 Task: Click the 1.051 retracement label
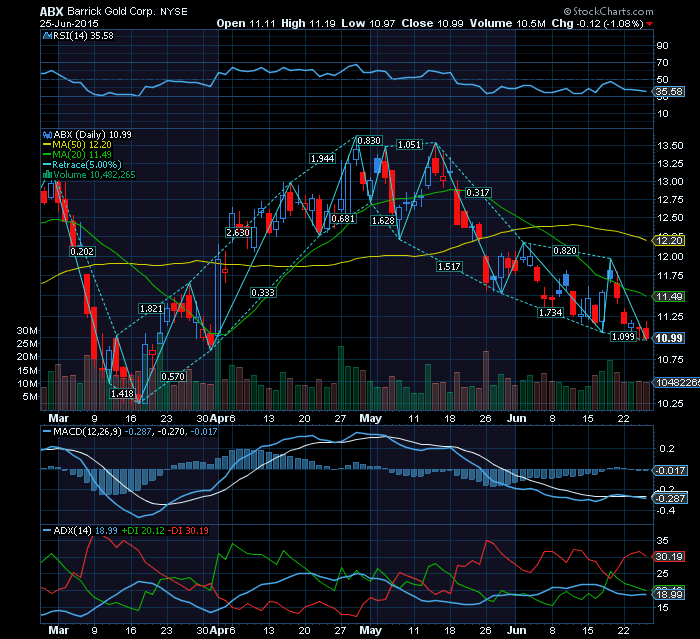point(409,144)
